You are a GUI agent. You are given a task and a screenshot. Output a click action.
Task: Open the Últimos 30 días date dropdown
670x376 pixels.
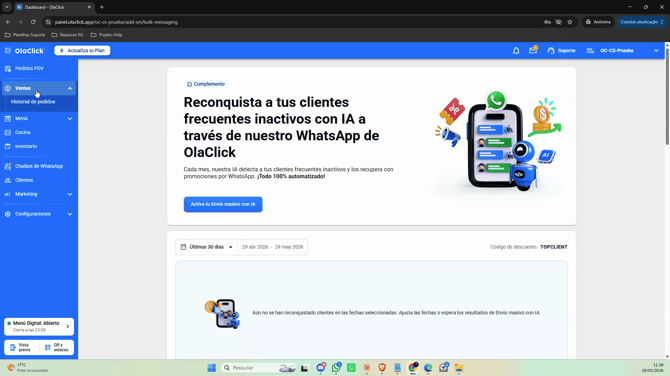pyautogui.click(x=206, y=247)
